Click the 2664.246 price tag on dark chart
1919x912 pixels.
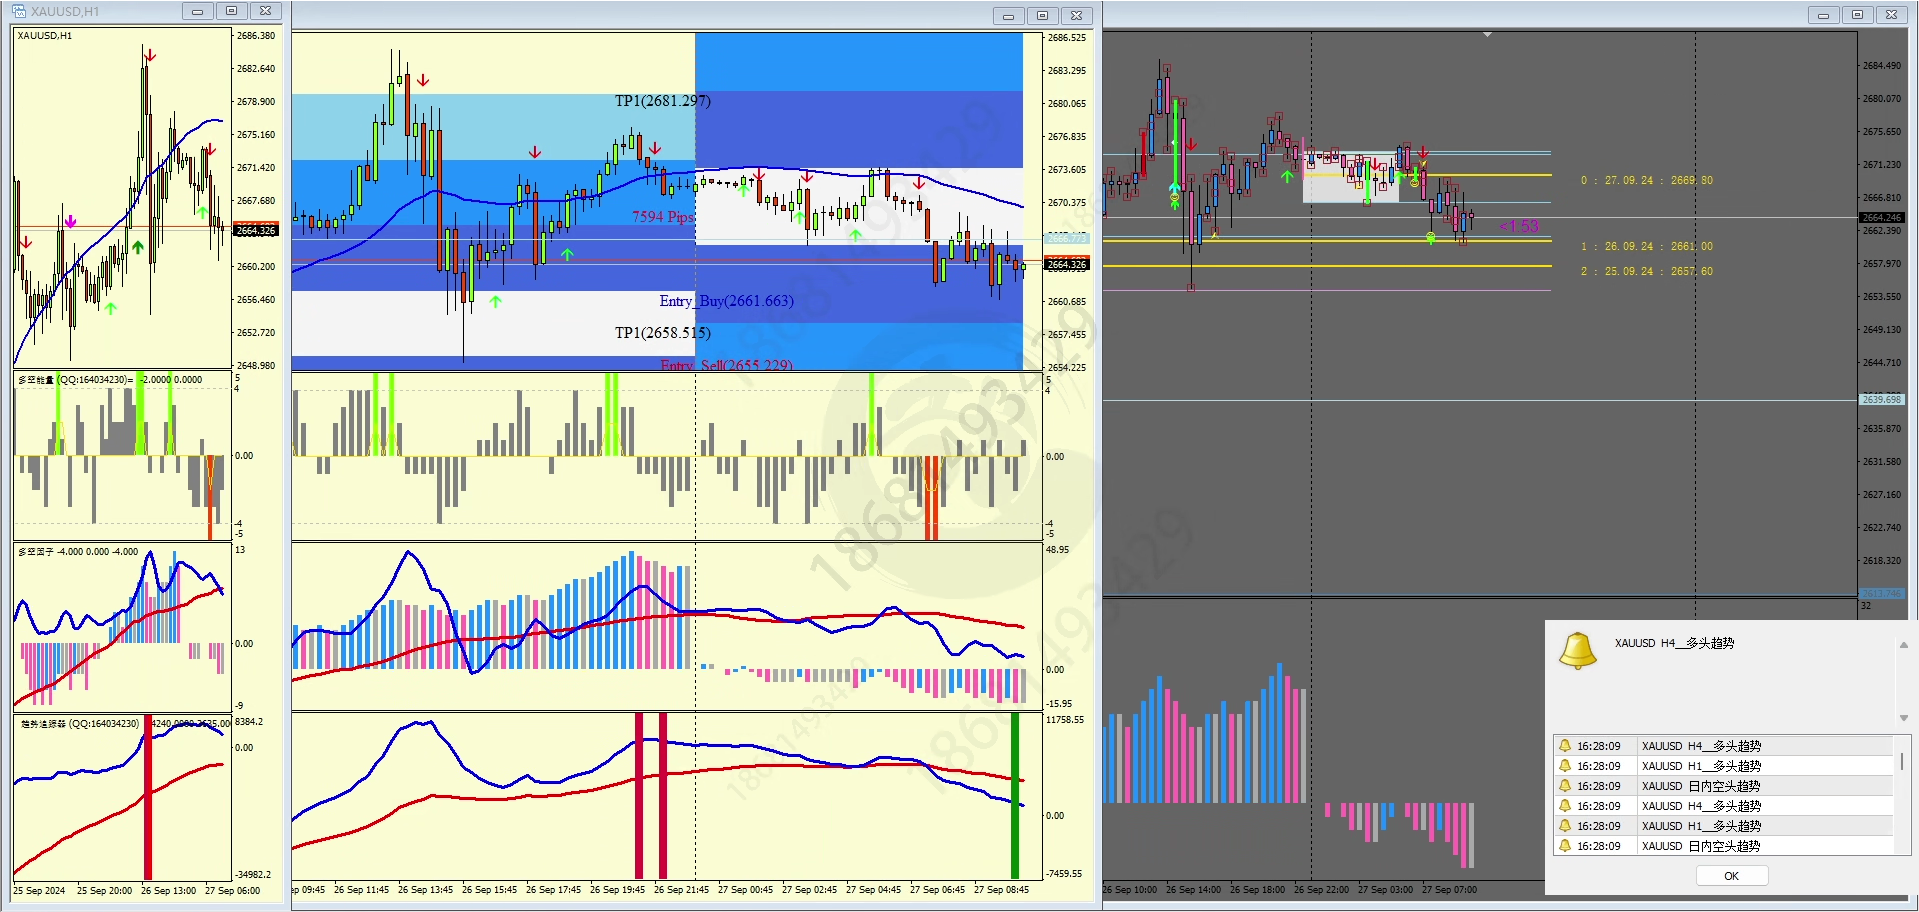(1882, 218)
